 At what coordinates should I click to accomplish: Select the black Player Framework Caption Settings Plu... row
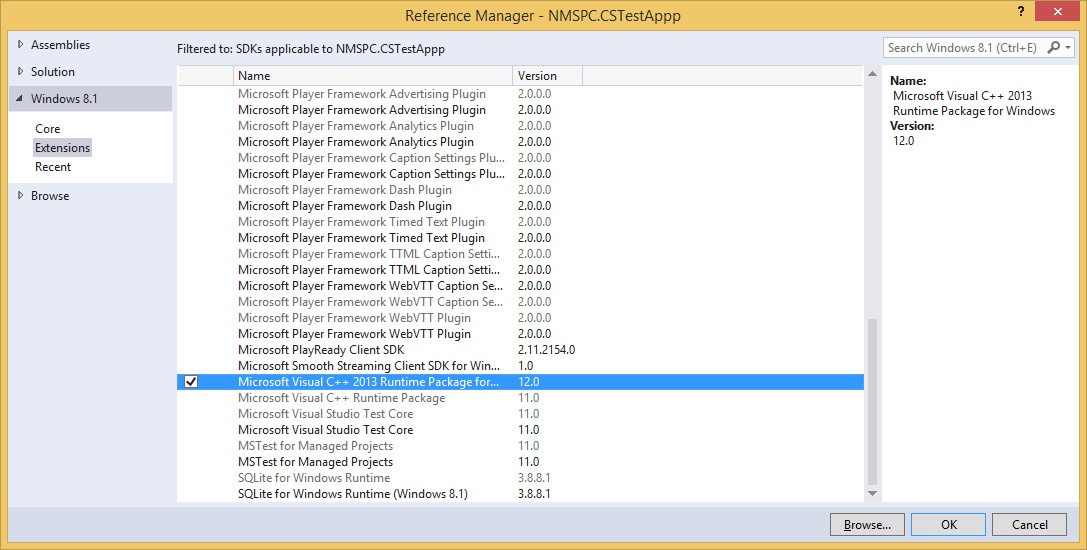tap(520, 174)
